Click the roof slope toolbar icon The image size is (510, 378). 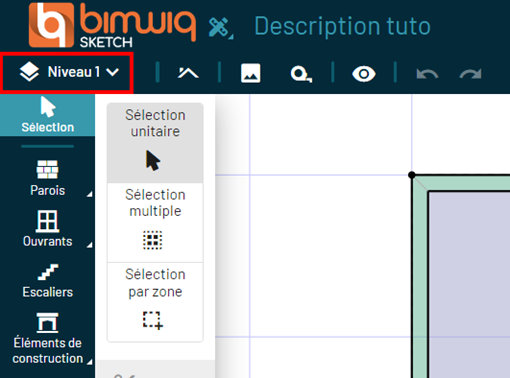tap(188, 72)
